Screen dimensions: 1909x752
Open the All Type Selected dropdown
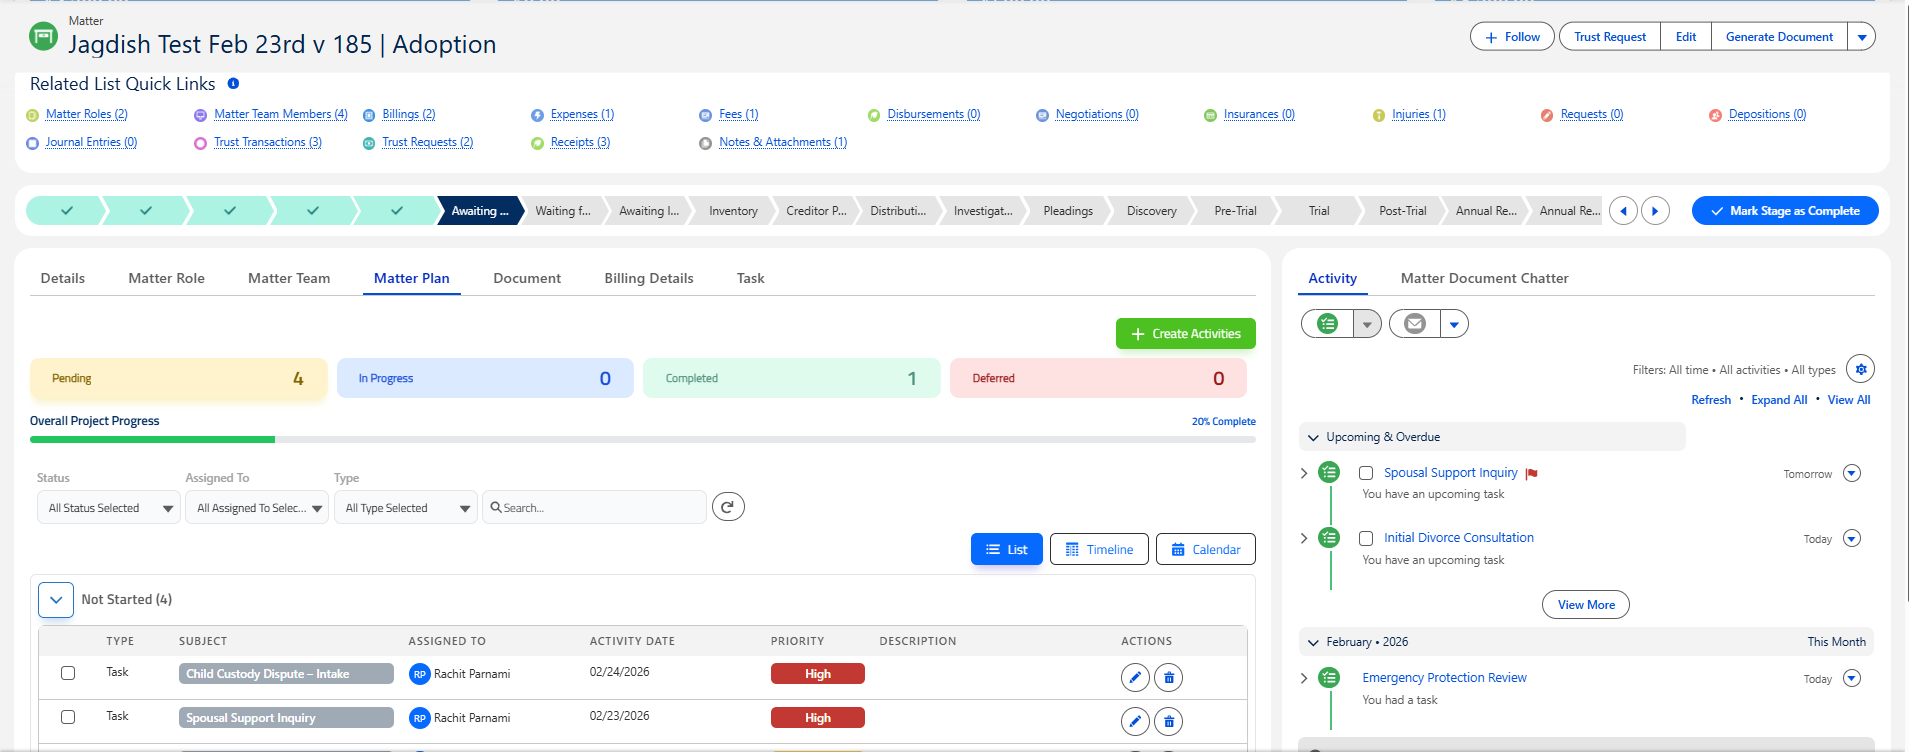click(x=406, y=508)
